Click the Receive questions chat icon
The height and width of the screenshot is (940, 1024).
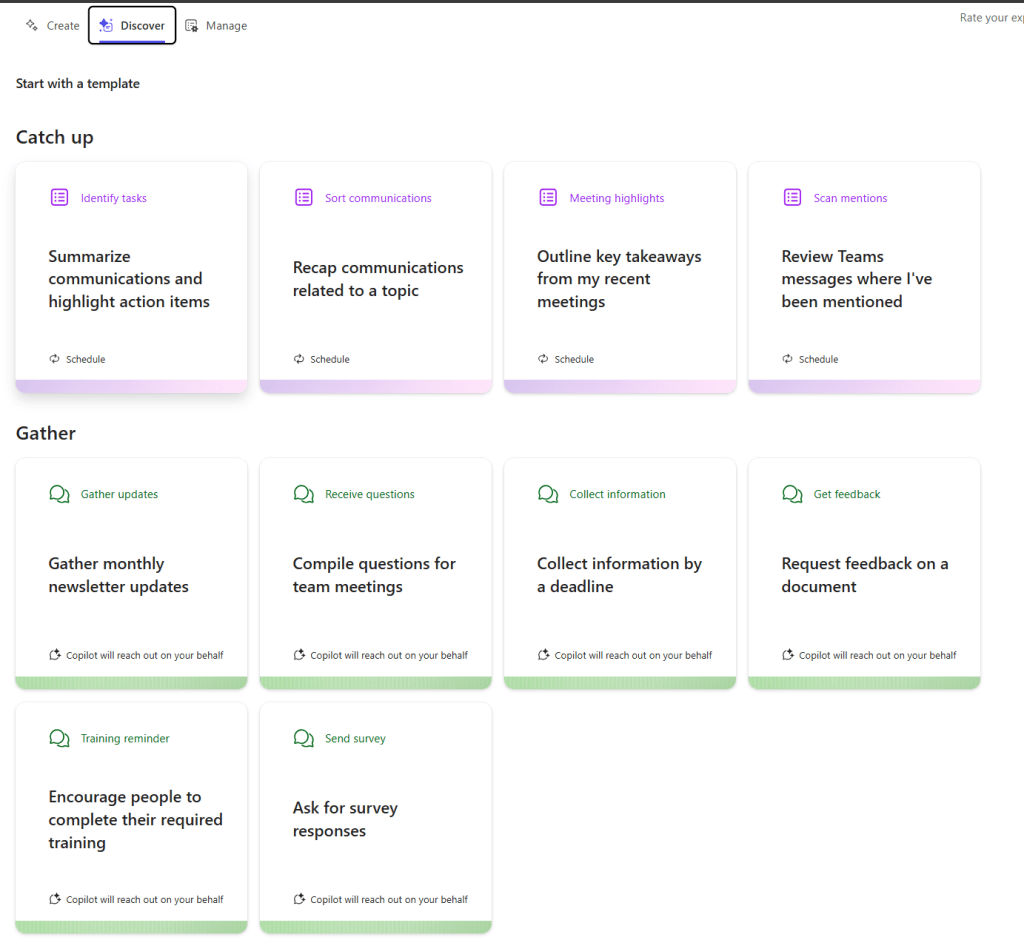tap(304, 494)
